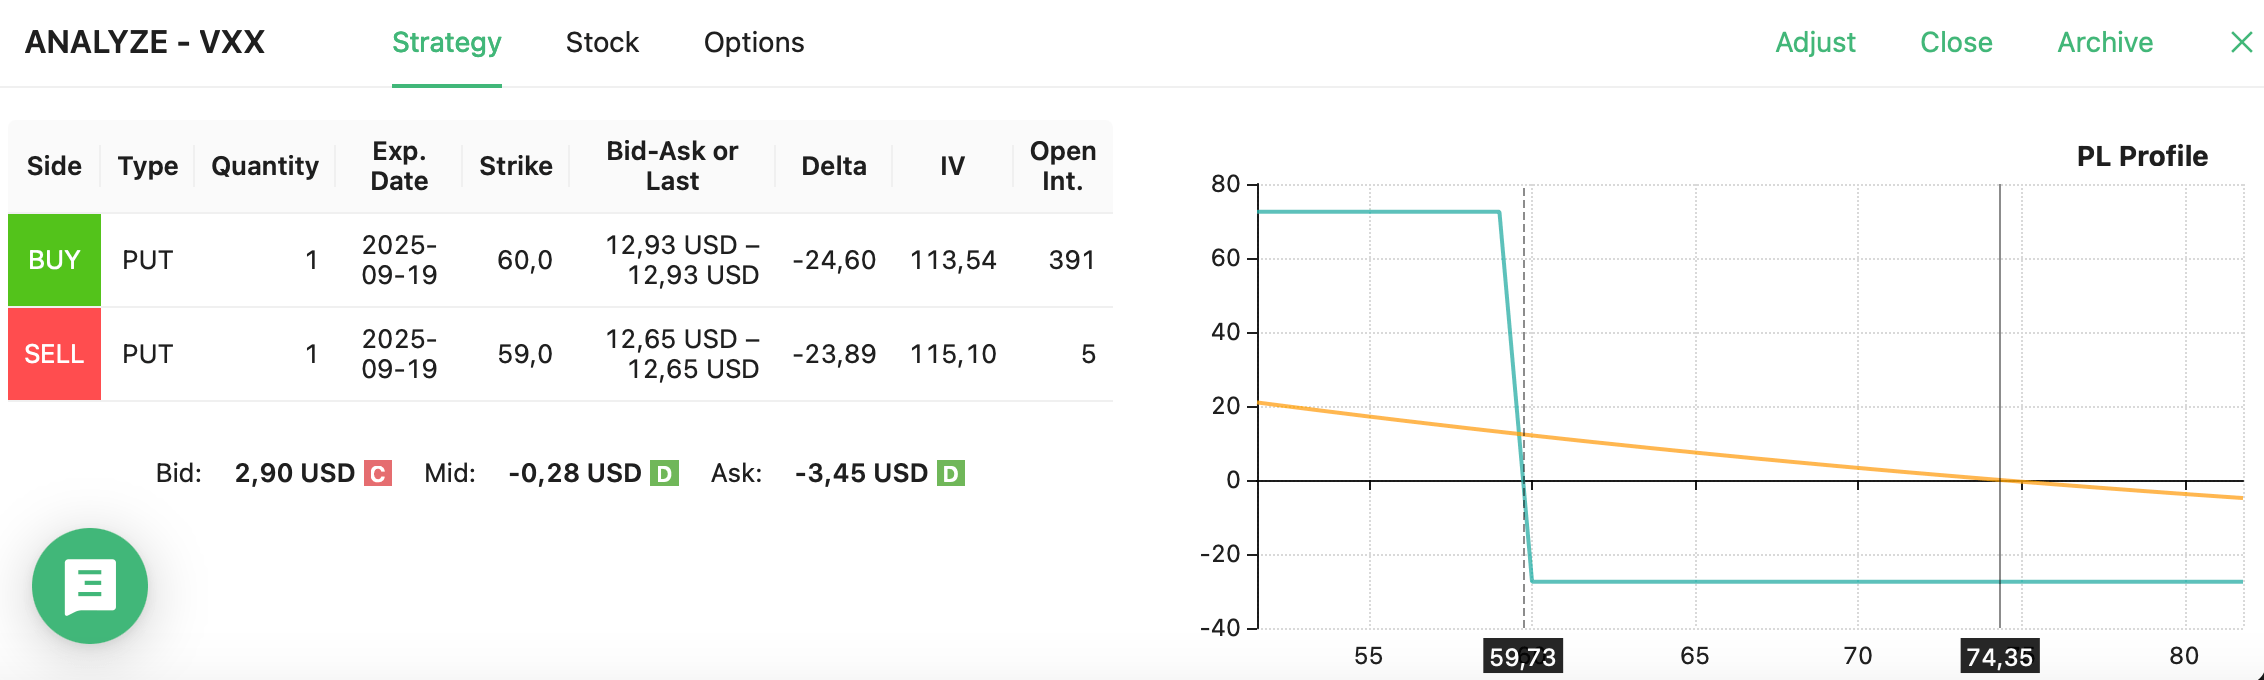Viewport: 2264px width, 680px height.
Task: Click the 59,73 breakeven marker below the chart
Action: [1524, 657]
